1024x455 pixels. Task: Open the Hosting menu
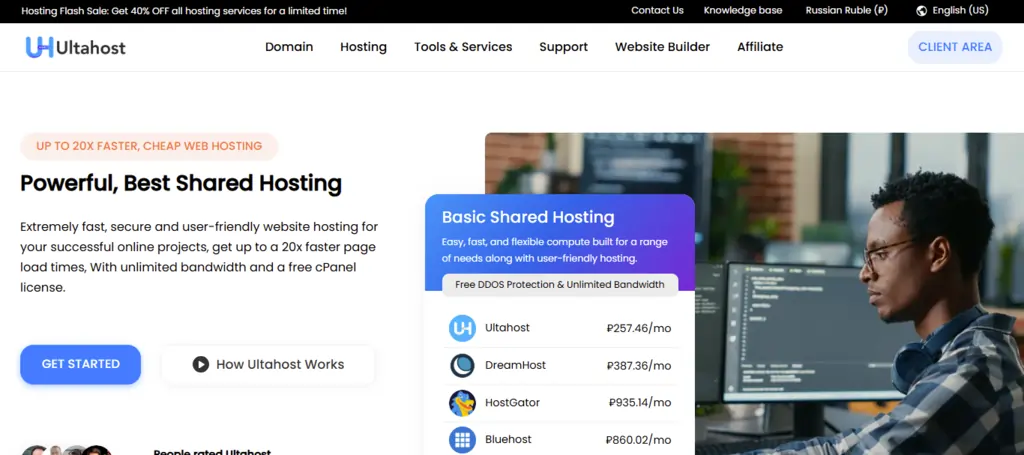pos(363,47)
